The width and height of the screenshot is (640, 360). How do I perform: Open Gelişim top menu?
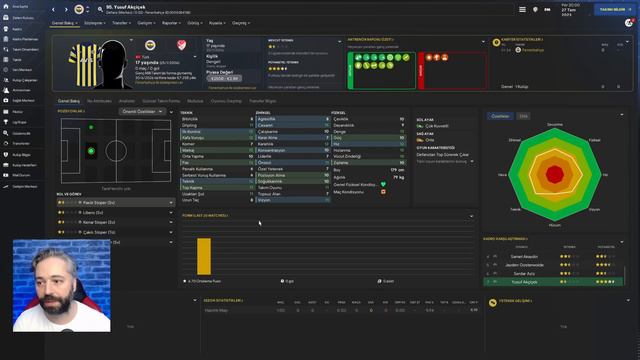pyautogui.click(x=146, y=23)
